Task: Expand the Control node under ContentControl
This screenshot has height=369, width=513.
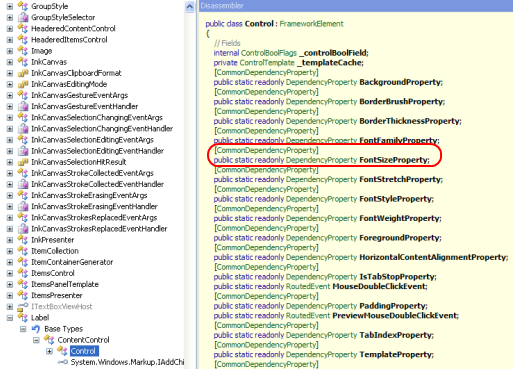Action: tap(49, 351)
